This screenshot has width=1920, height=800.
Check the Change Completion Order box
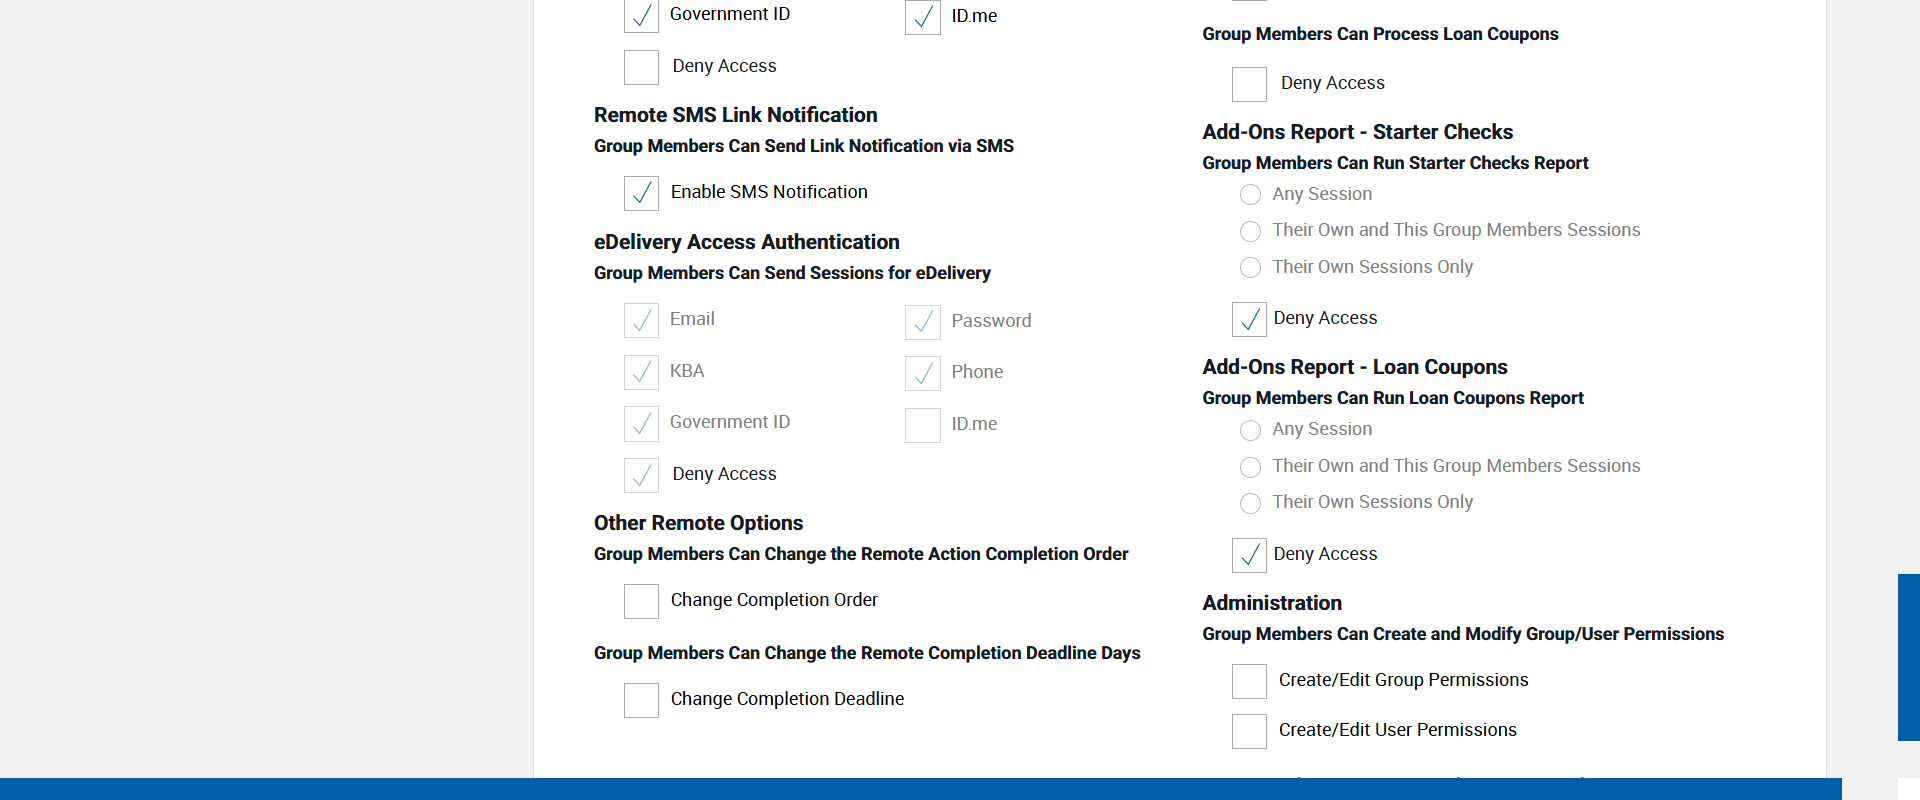[641, 601]
